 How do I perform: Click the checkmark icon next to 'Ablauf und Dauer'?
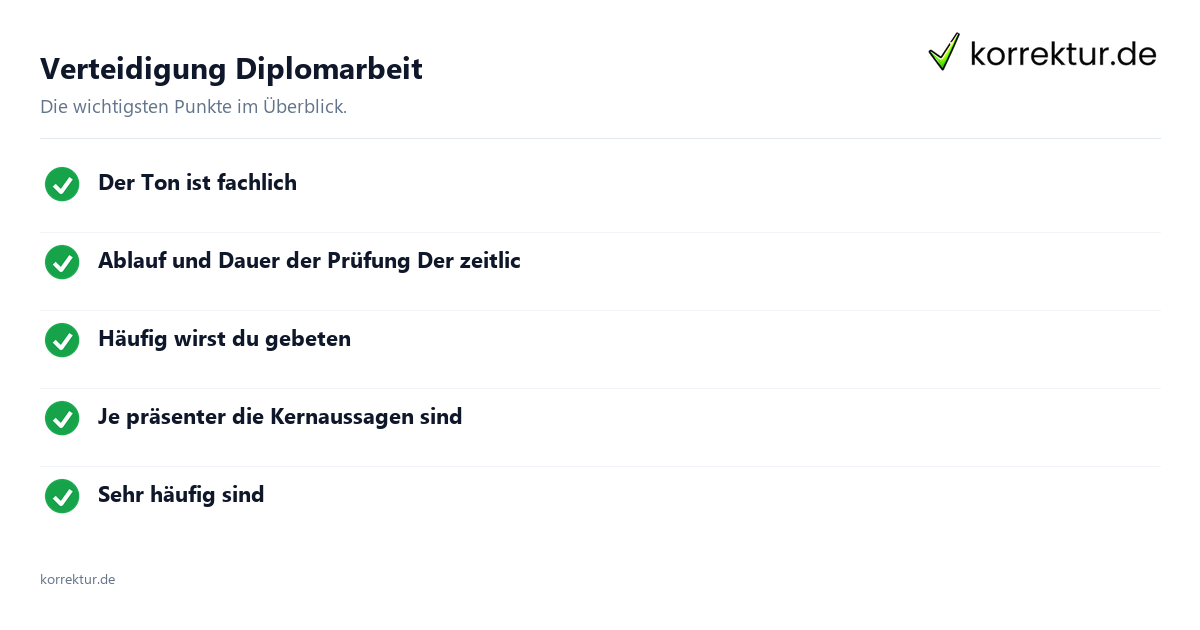[x=62, y=262]
